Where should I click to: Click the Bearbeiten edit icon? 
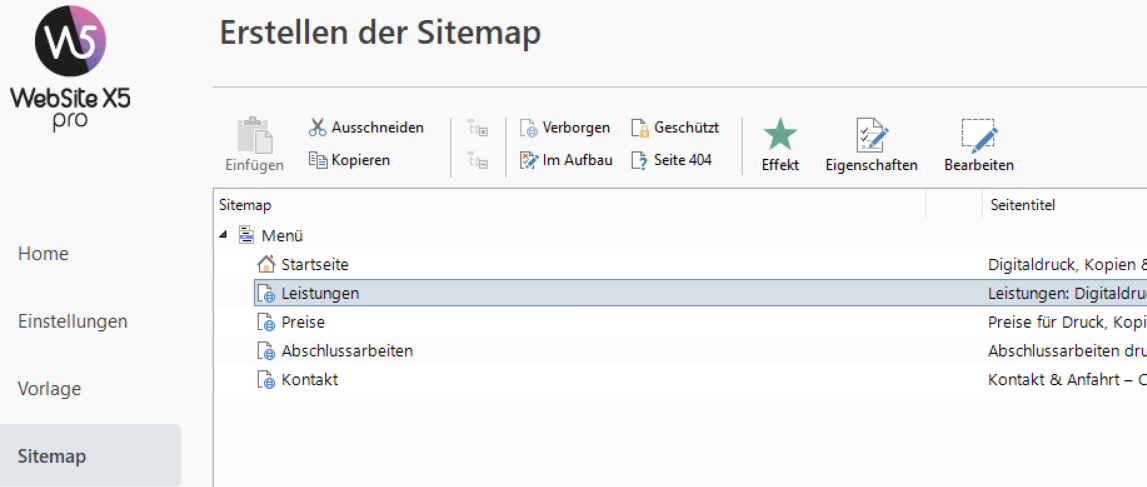(x=979, y=136)
